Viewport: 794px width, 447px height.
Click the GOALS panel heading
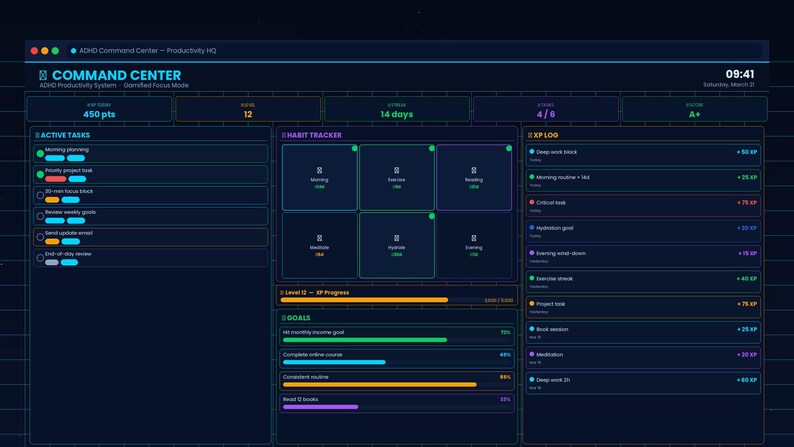click(298, 318)
